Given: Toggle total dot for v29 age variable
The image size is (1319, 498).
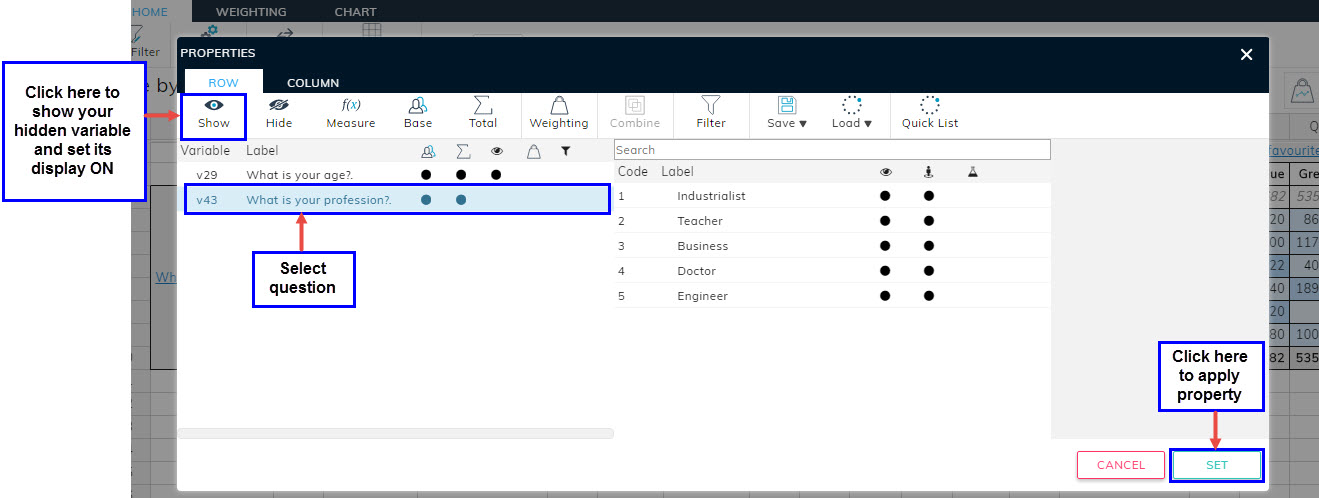Looking at the screenshot, I should tap(461, 175).
